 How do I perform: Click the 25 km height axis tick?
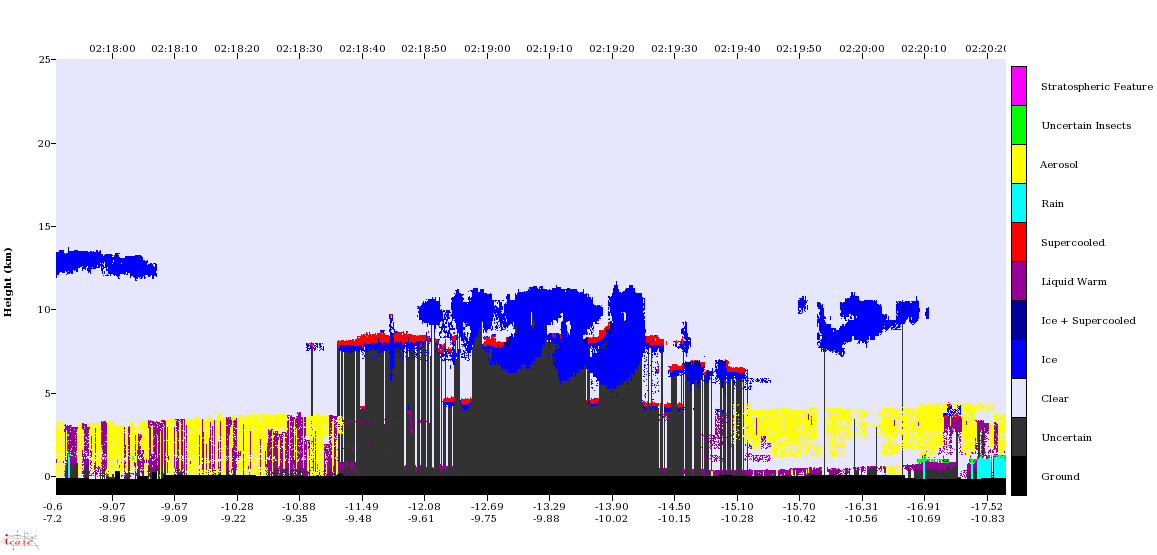45,60
